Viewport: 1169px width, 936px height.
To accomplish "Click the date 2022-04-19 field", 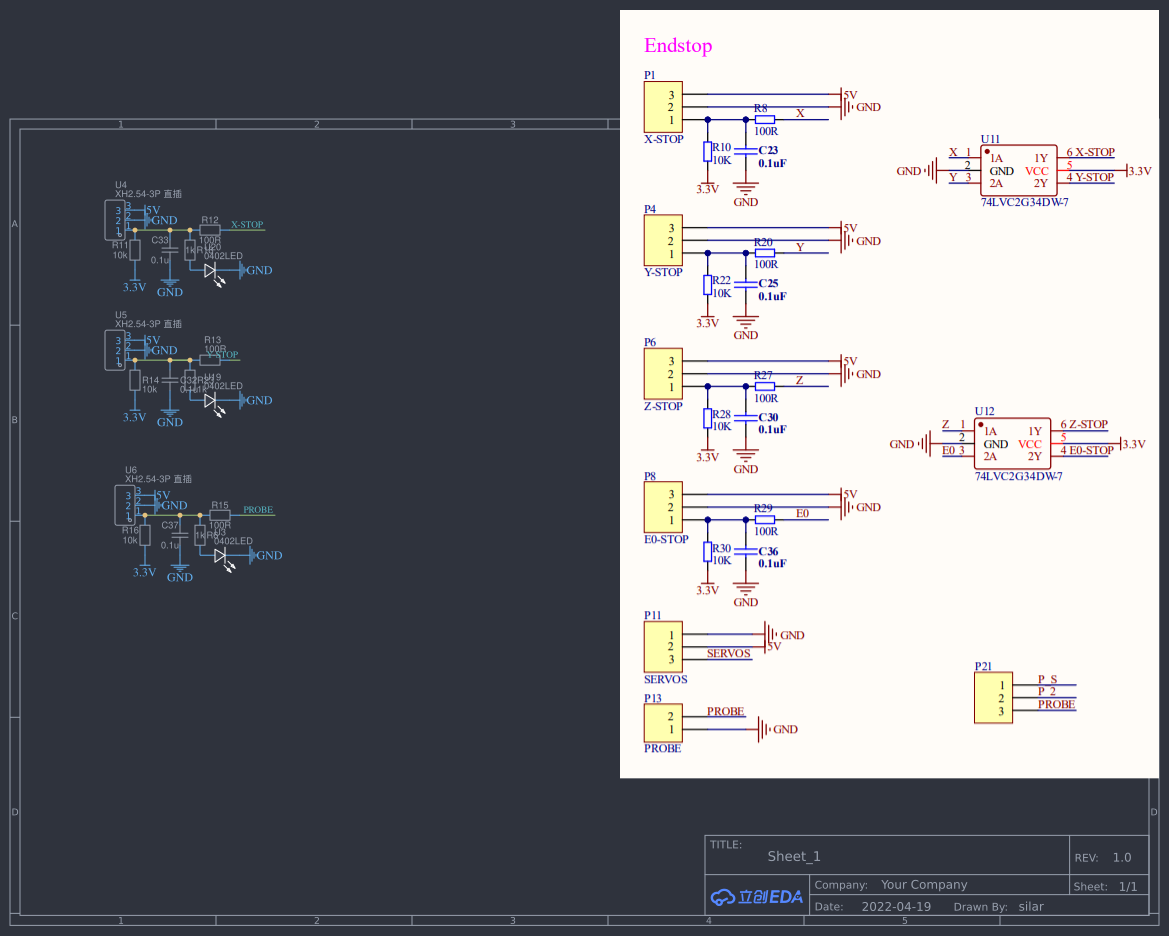I will [896, 907].
